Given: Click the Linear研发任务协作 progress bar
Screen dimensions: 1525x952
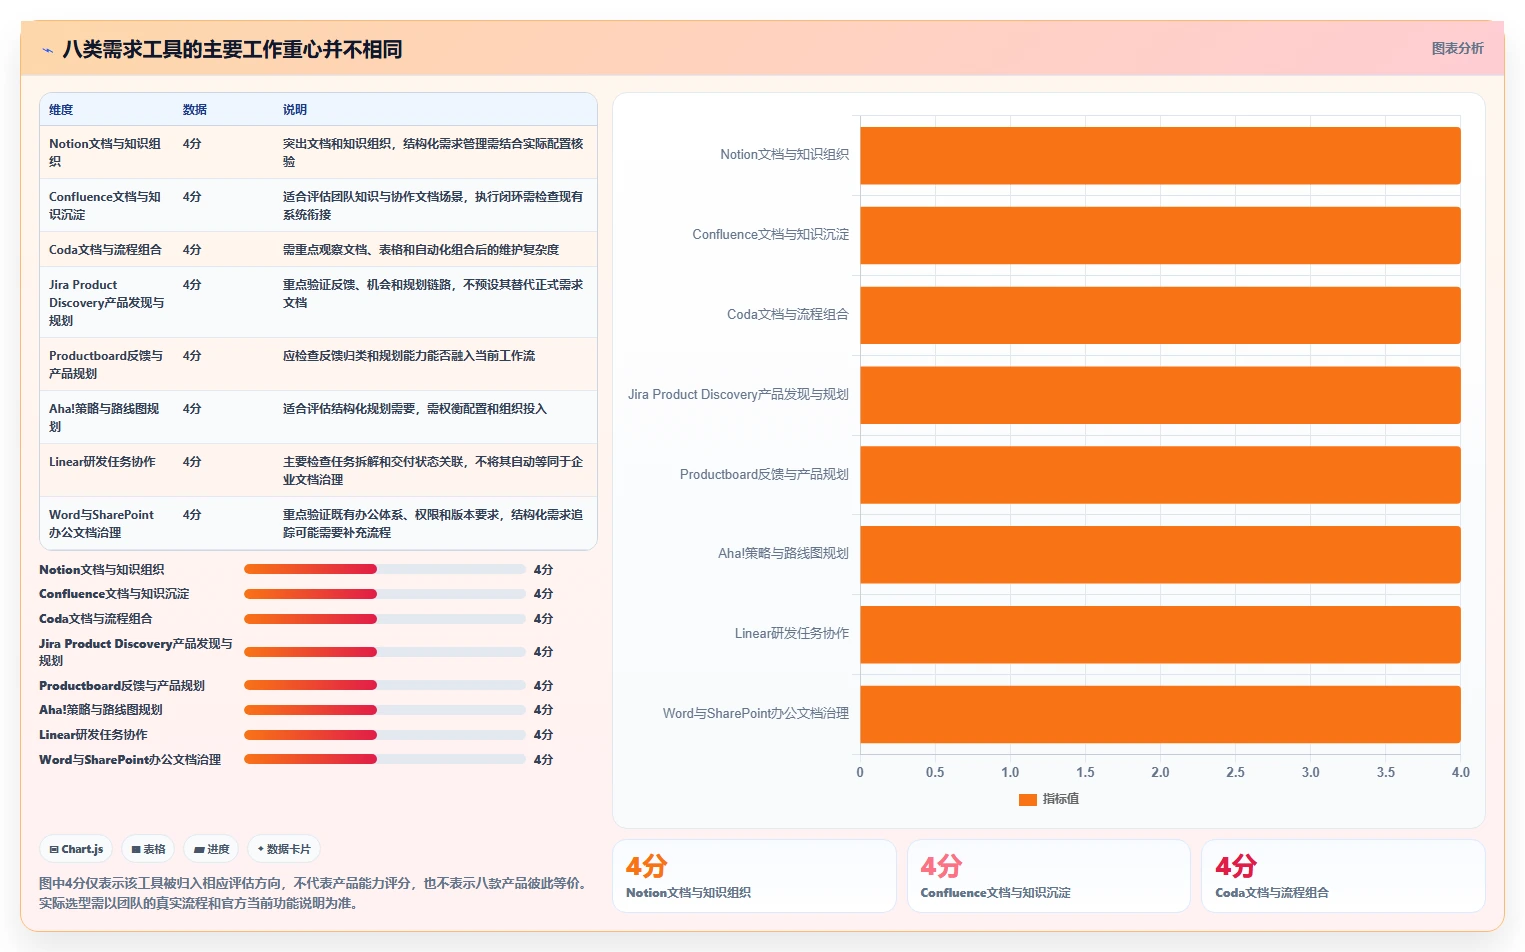Looking at the screenshot, I should click(385, 735).
